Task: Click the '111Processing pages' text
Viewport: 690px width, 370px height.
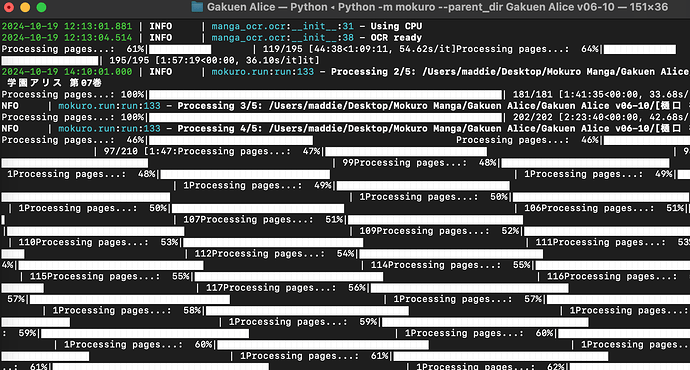Action: (x=600, y=242)
